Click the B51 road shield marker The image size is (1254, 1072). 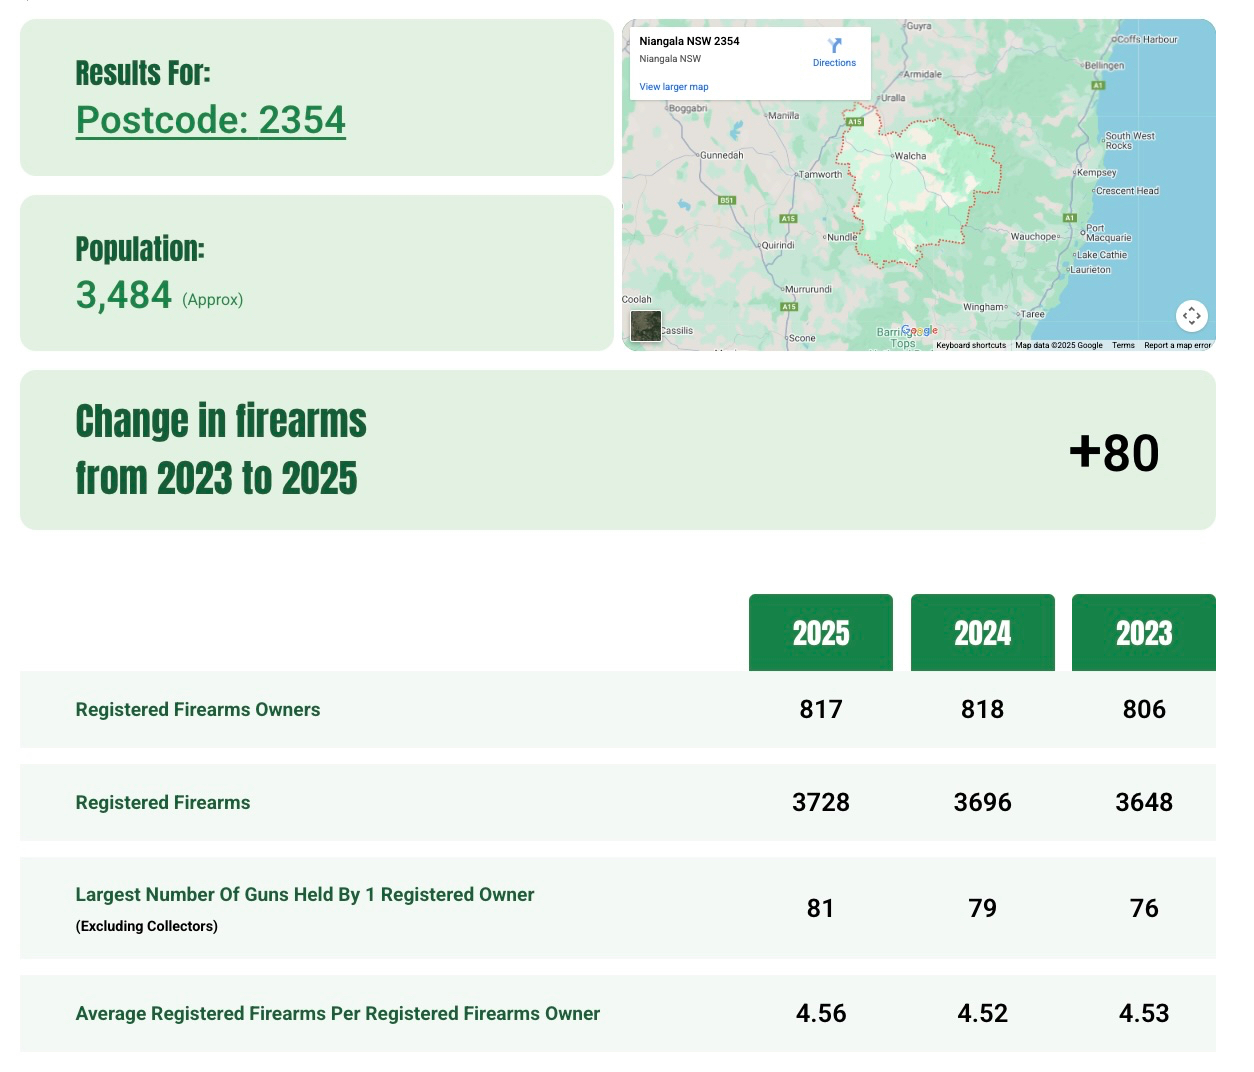pos(727,201)
